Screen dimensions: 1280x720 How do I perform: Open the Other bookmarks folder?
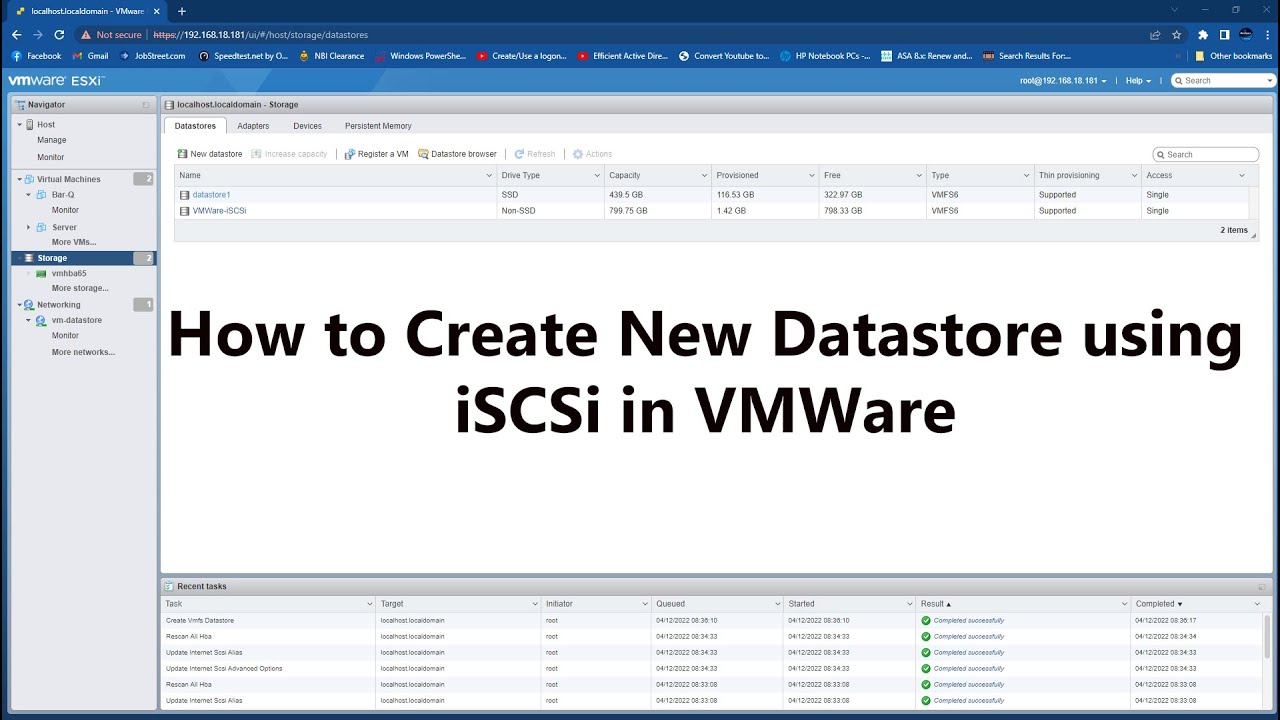pos(1234,56)
